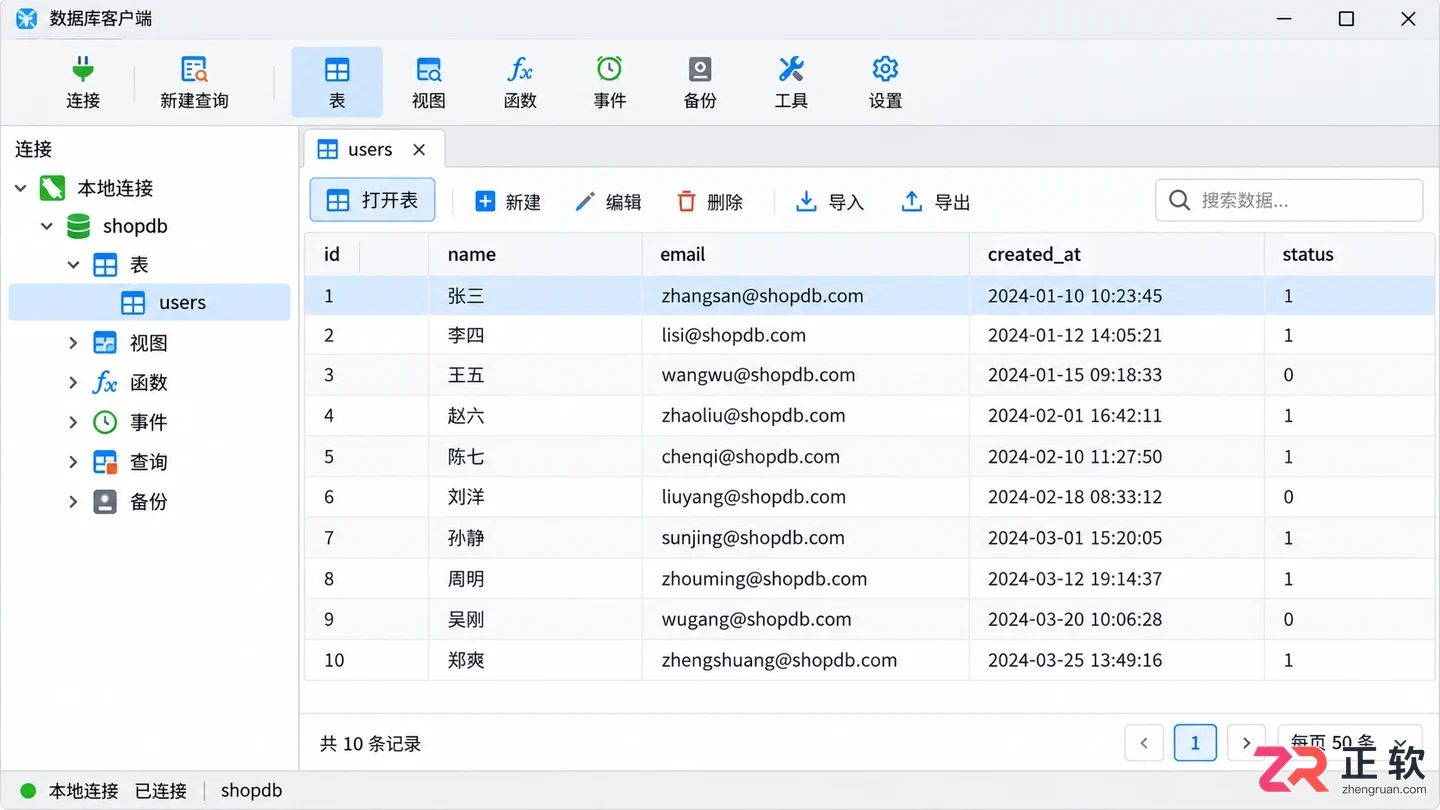
Task: Click the 编辑 pencil button
Action: pos(608,202)
